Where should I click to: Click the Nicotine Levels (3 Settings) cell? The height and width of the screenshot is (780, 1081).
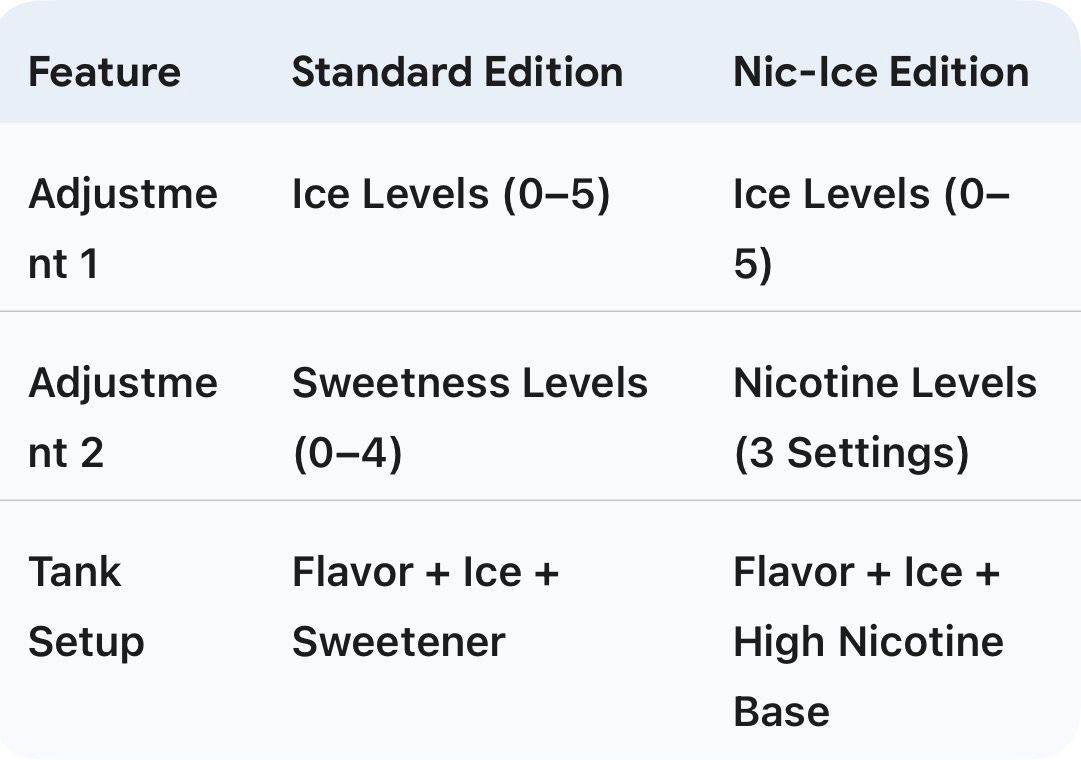coord(885,418)
